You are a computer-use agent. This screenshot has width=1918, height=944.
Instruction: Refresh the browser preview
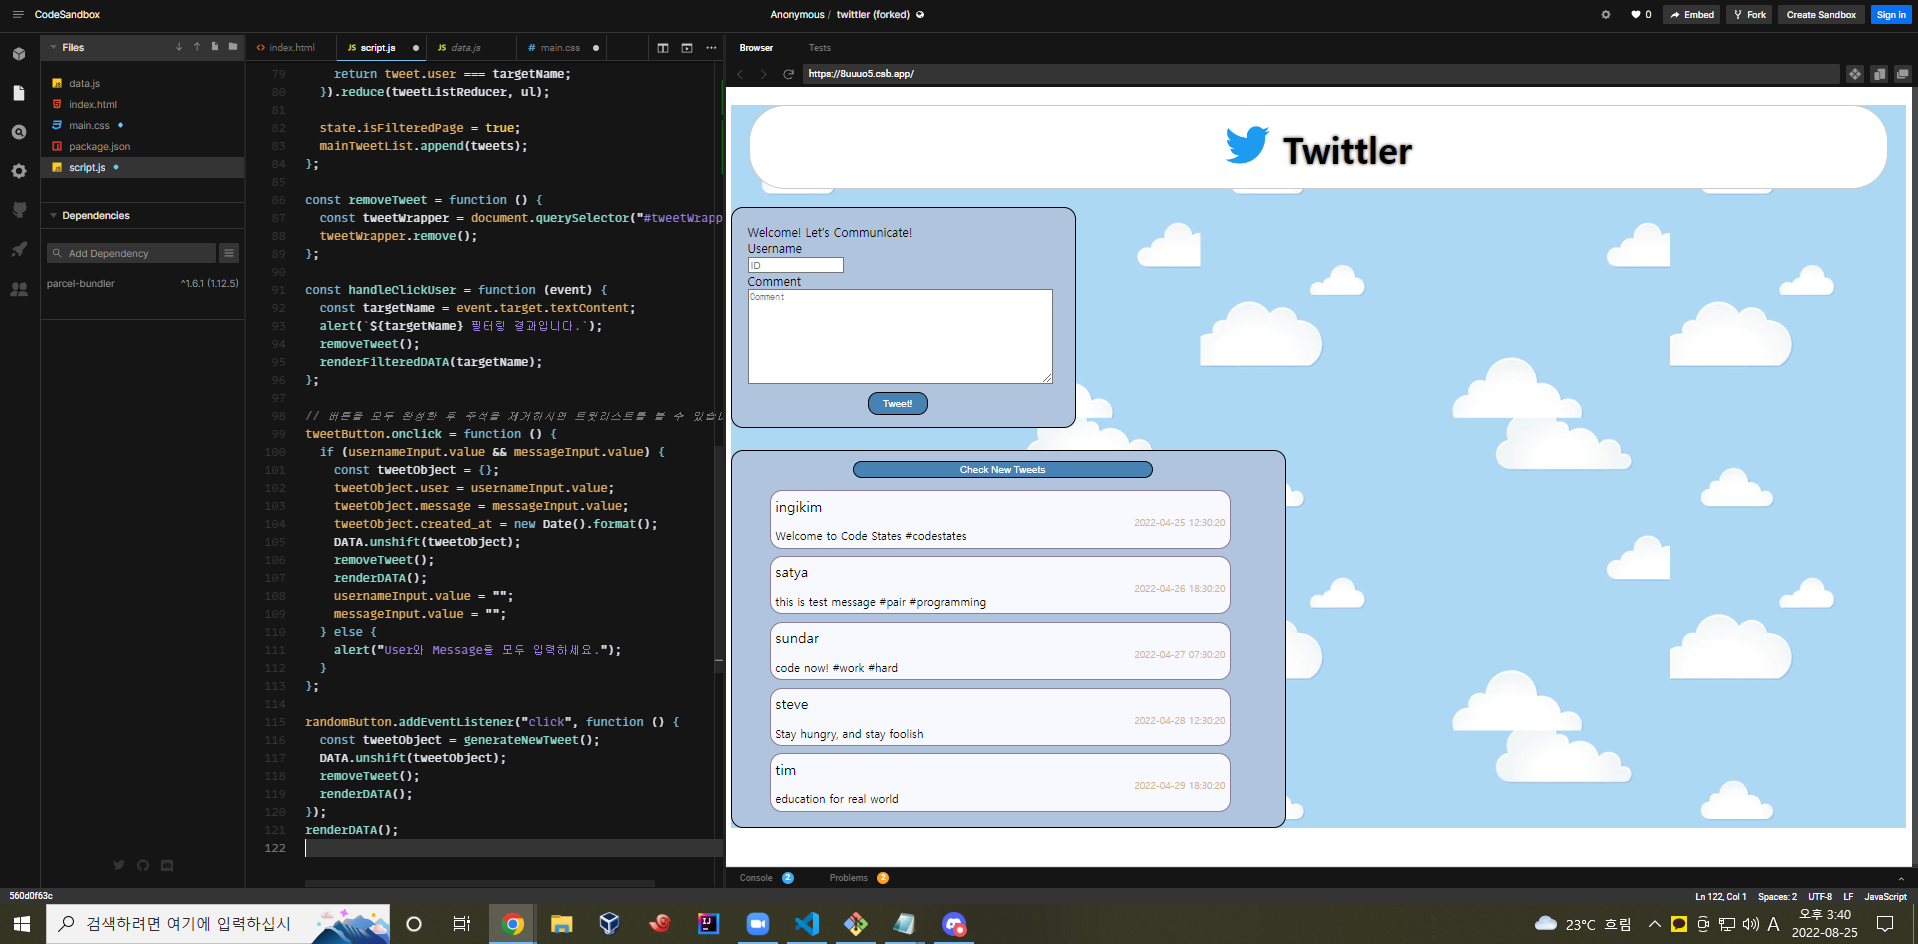coord(788,74)
